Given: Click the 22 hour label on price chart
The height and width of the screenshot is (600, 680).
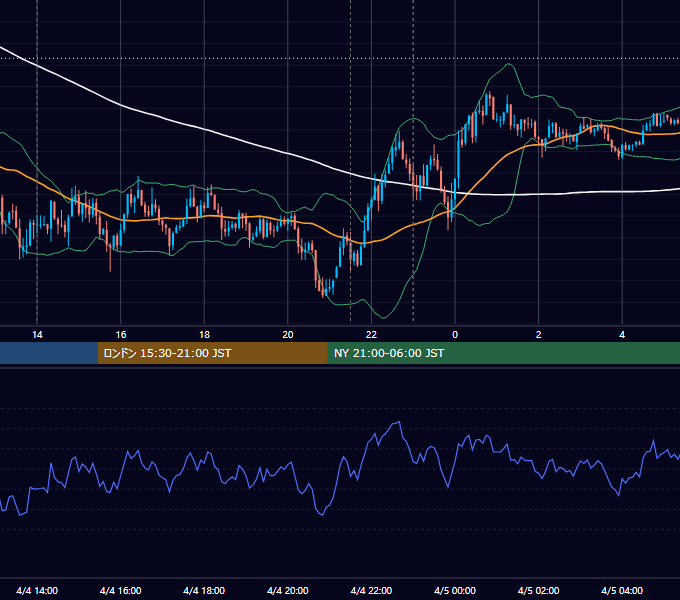Looking at the screenshot, I should (371, 335).
